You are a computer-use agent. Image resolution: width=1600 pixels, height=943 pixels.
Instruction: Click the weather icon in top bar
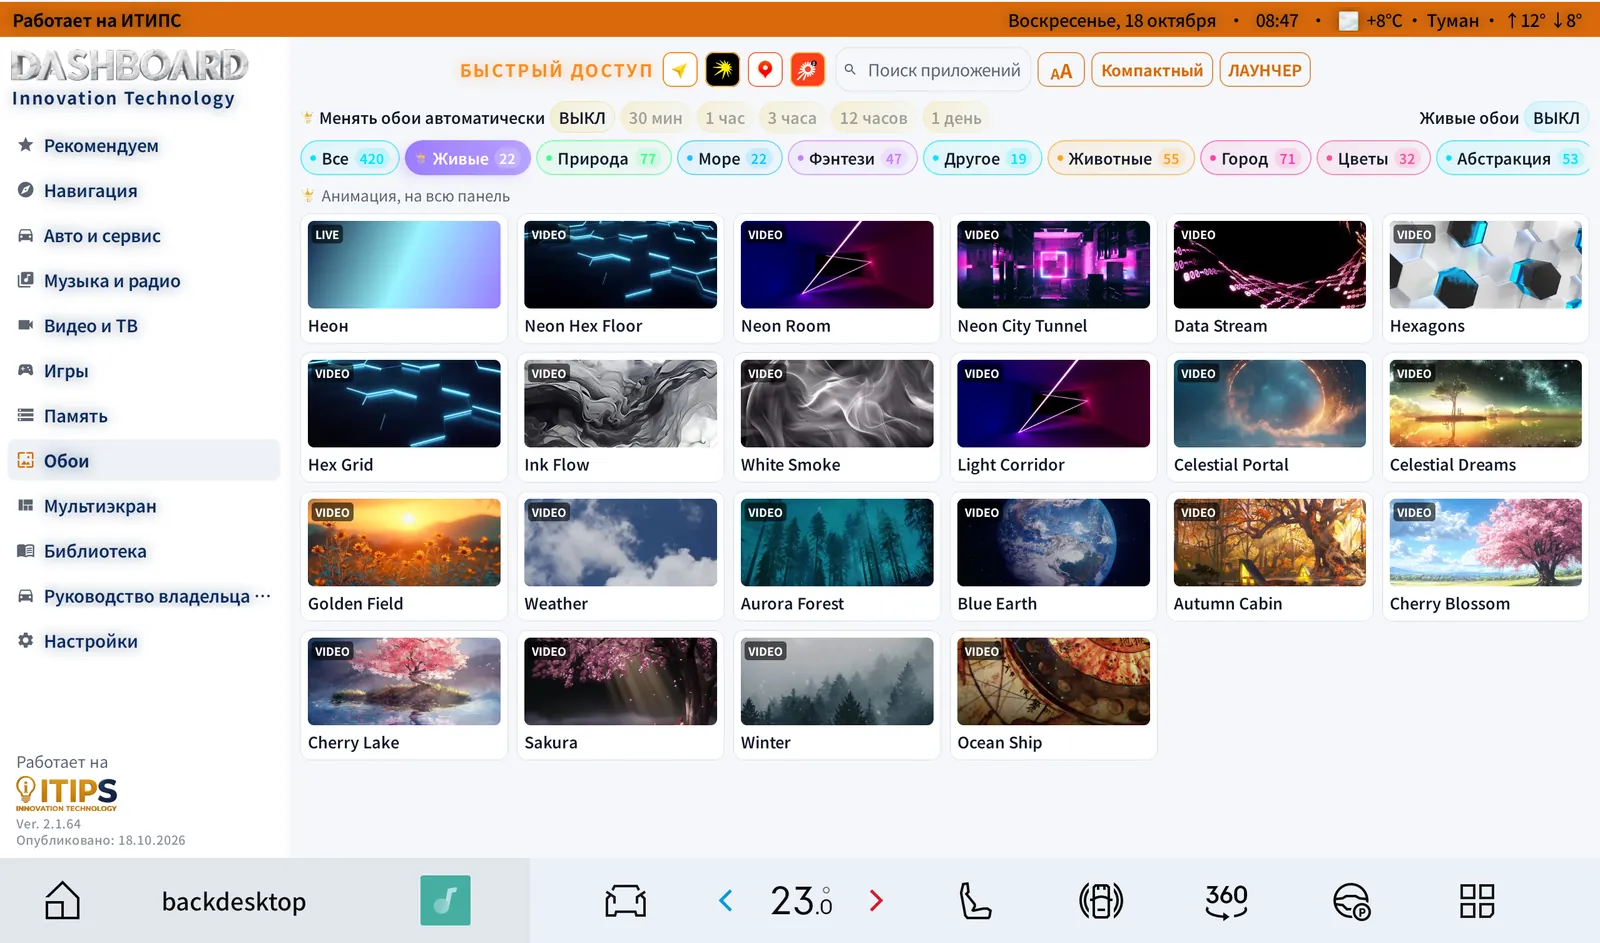[1349, 20]
